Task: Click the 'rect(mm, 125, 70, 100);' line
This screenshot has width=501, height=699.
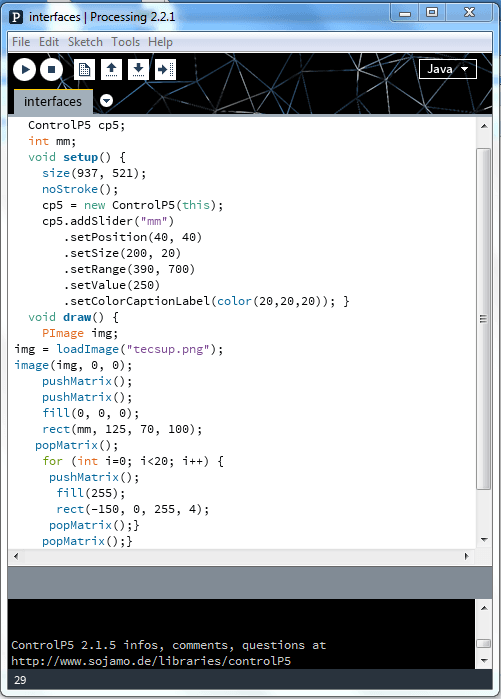Action: (x=122, y=429)
